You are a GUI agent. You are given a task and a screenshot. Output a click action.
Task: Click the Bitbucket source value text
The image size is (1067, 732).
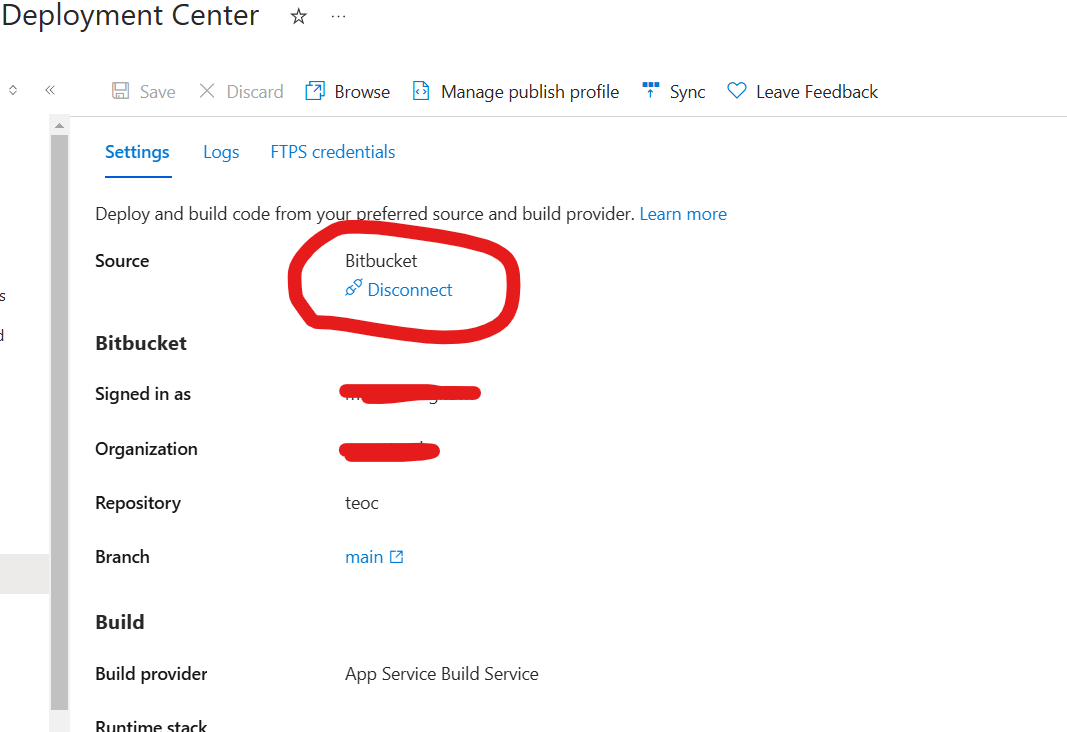(x=381, y=261)
